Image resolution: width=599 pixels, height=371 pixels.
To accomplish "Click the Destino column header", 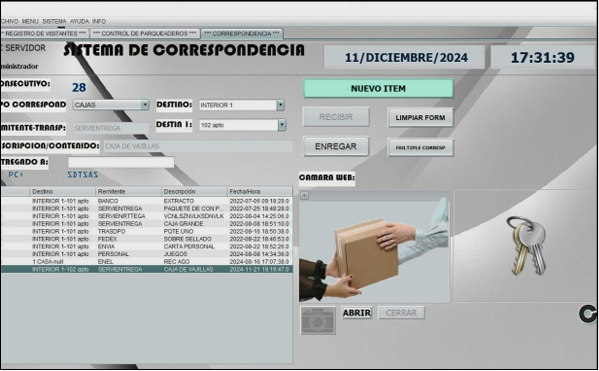I will click(62, 191).
